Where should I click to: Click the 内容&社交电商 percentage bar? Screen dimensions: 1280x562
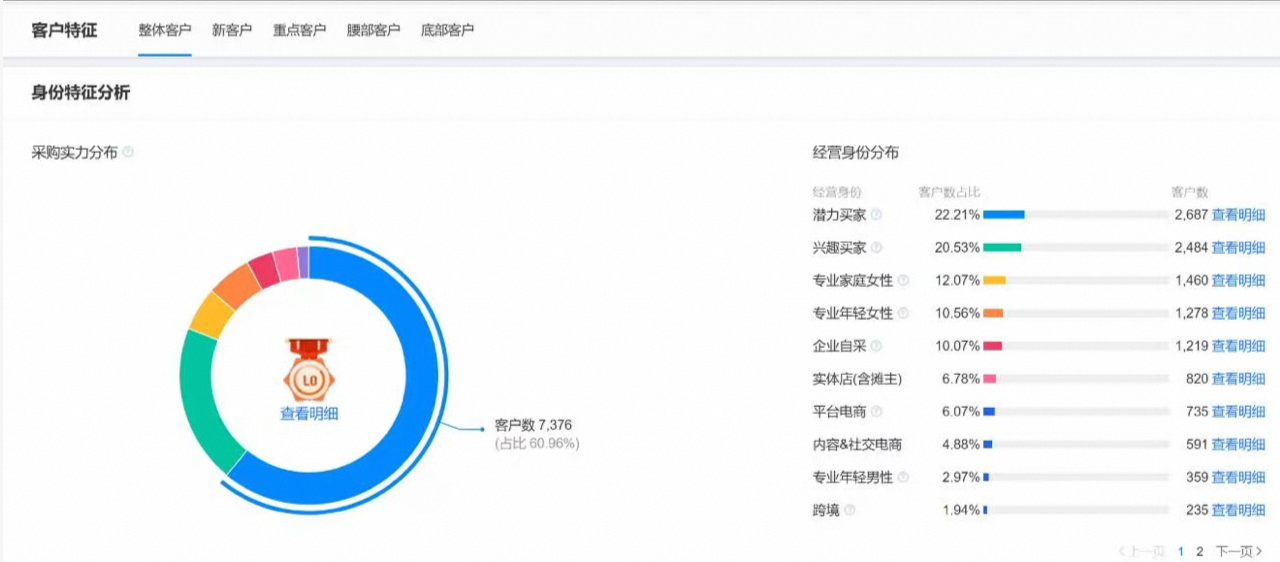tap(1075, 444)
